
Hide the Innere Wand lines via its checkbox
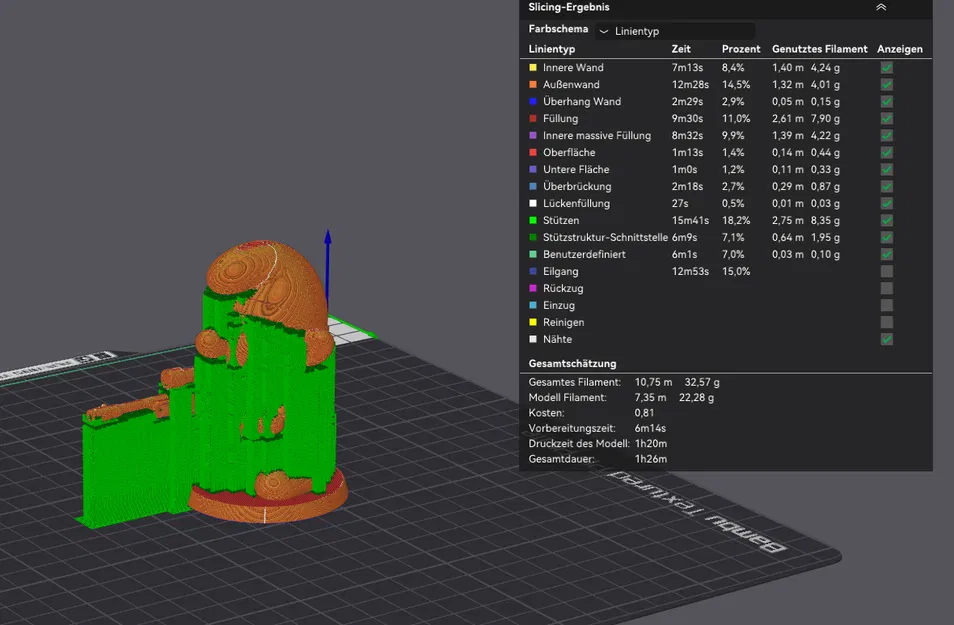click(886, 67)
